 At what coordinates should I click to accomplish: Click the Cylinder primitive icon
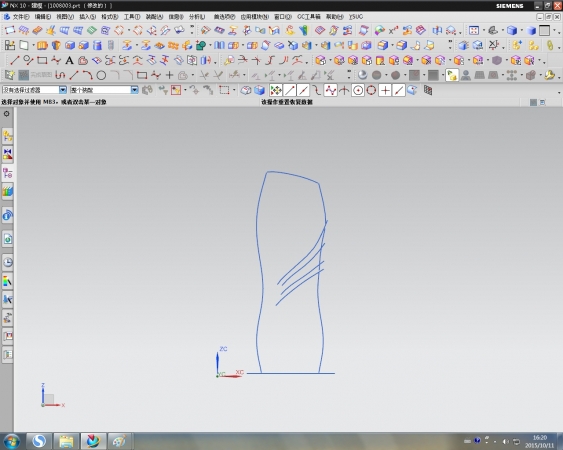coord(97,45)
